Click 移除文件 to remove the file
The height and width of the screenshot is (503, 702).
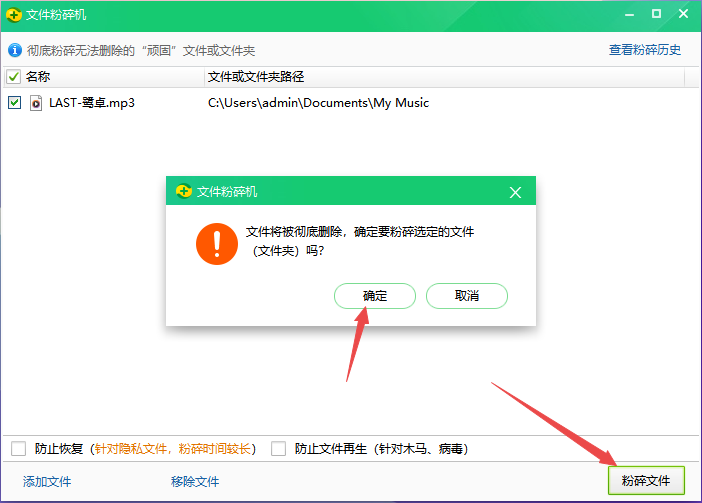(x=195, y=481)
